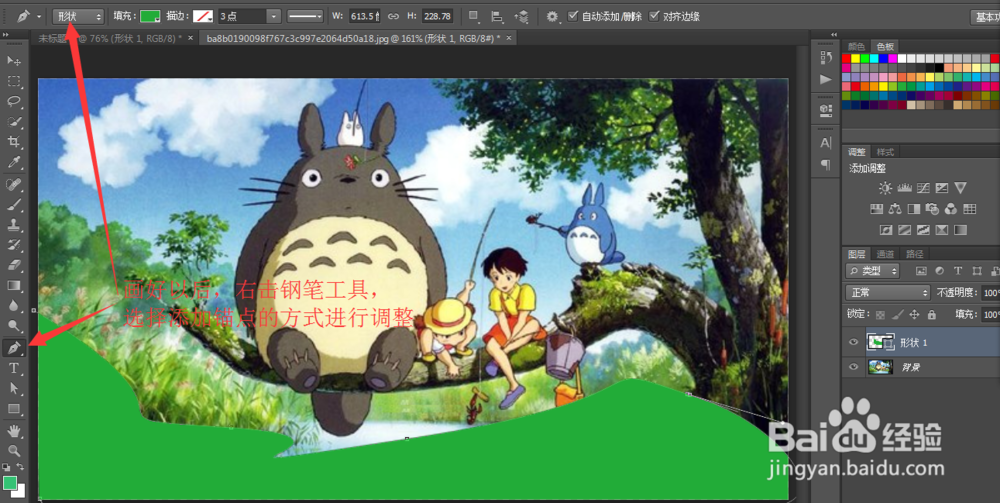Image resolution: width=1000 pixels, height=503 pixels.
Task: Add a Color Balance adjustment
Action: [x=895, y=208]
